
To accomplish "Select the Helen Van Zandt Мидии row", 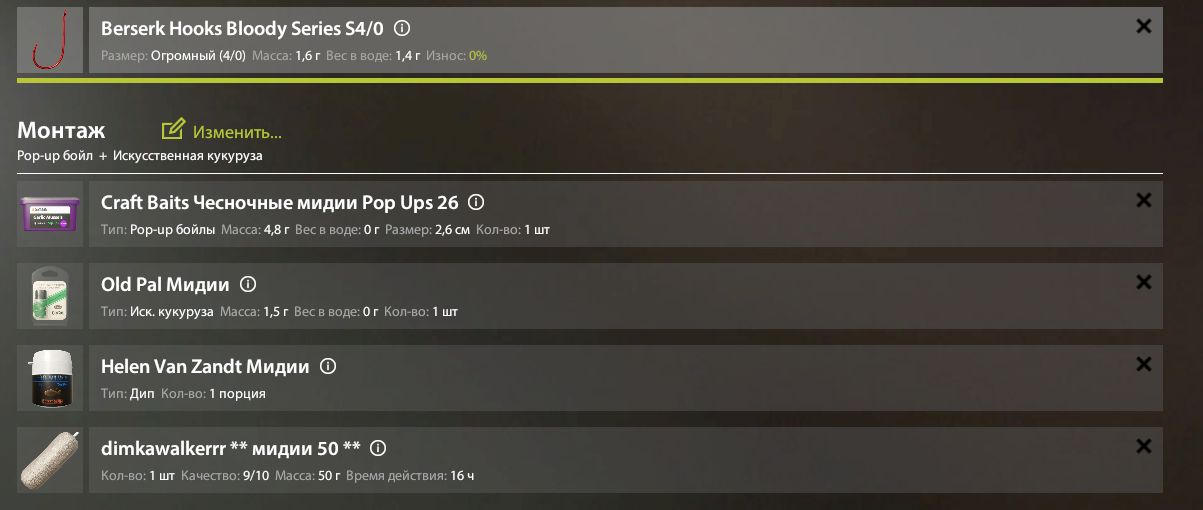I will tap(600, 380).
